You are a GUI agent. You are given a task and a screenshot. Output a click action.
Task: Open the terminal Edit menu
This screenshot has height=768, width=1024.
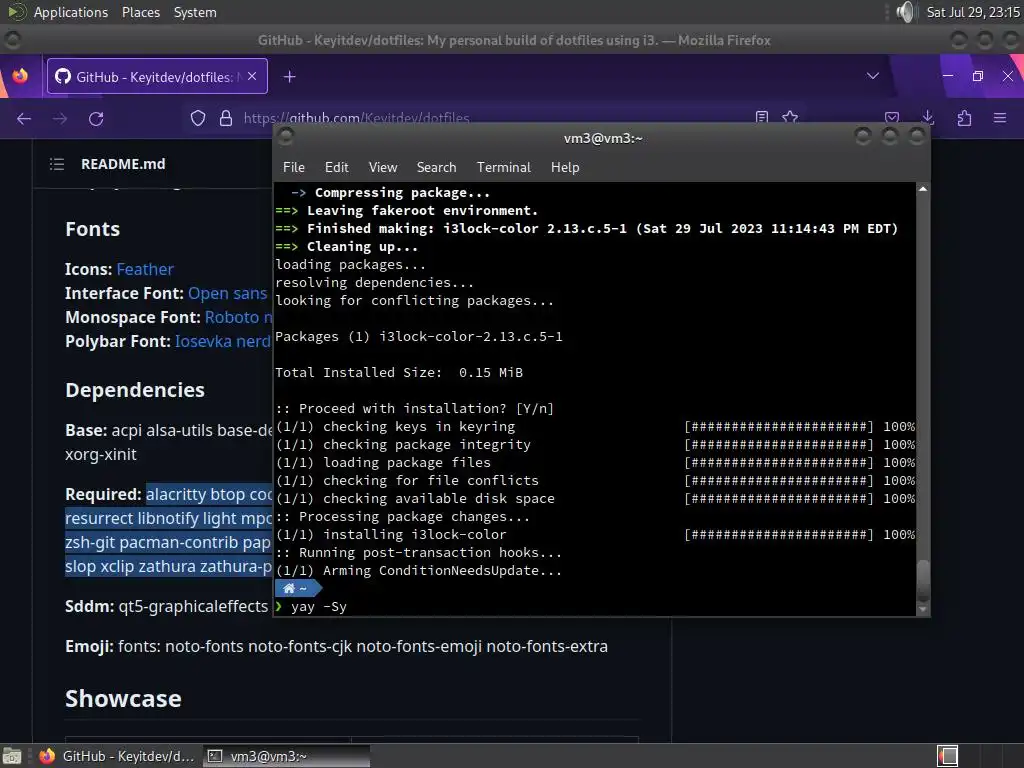[x=336, y=167]
